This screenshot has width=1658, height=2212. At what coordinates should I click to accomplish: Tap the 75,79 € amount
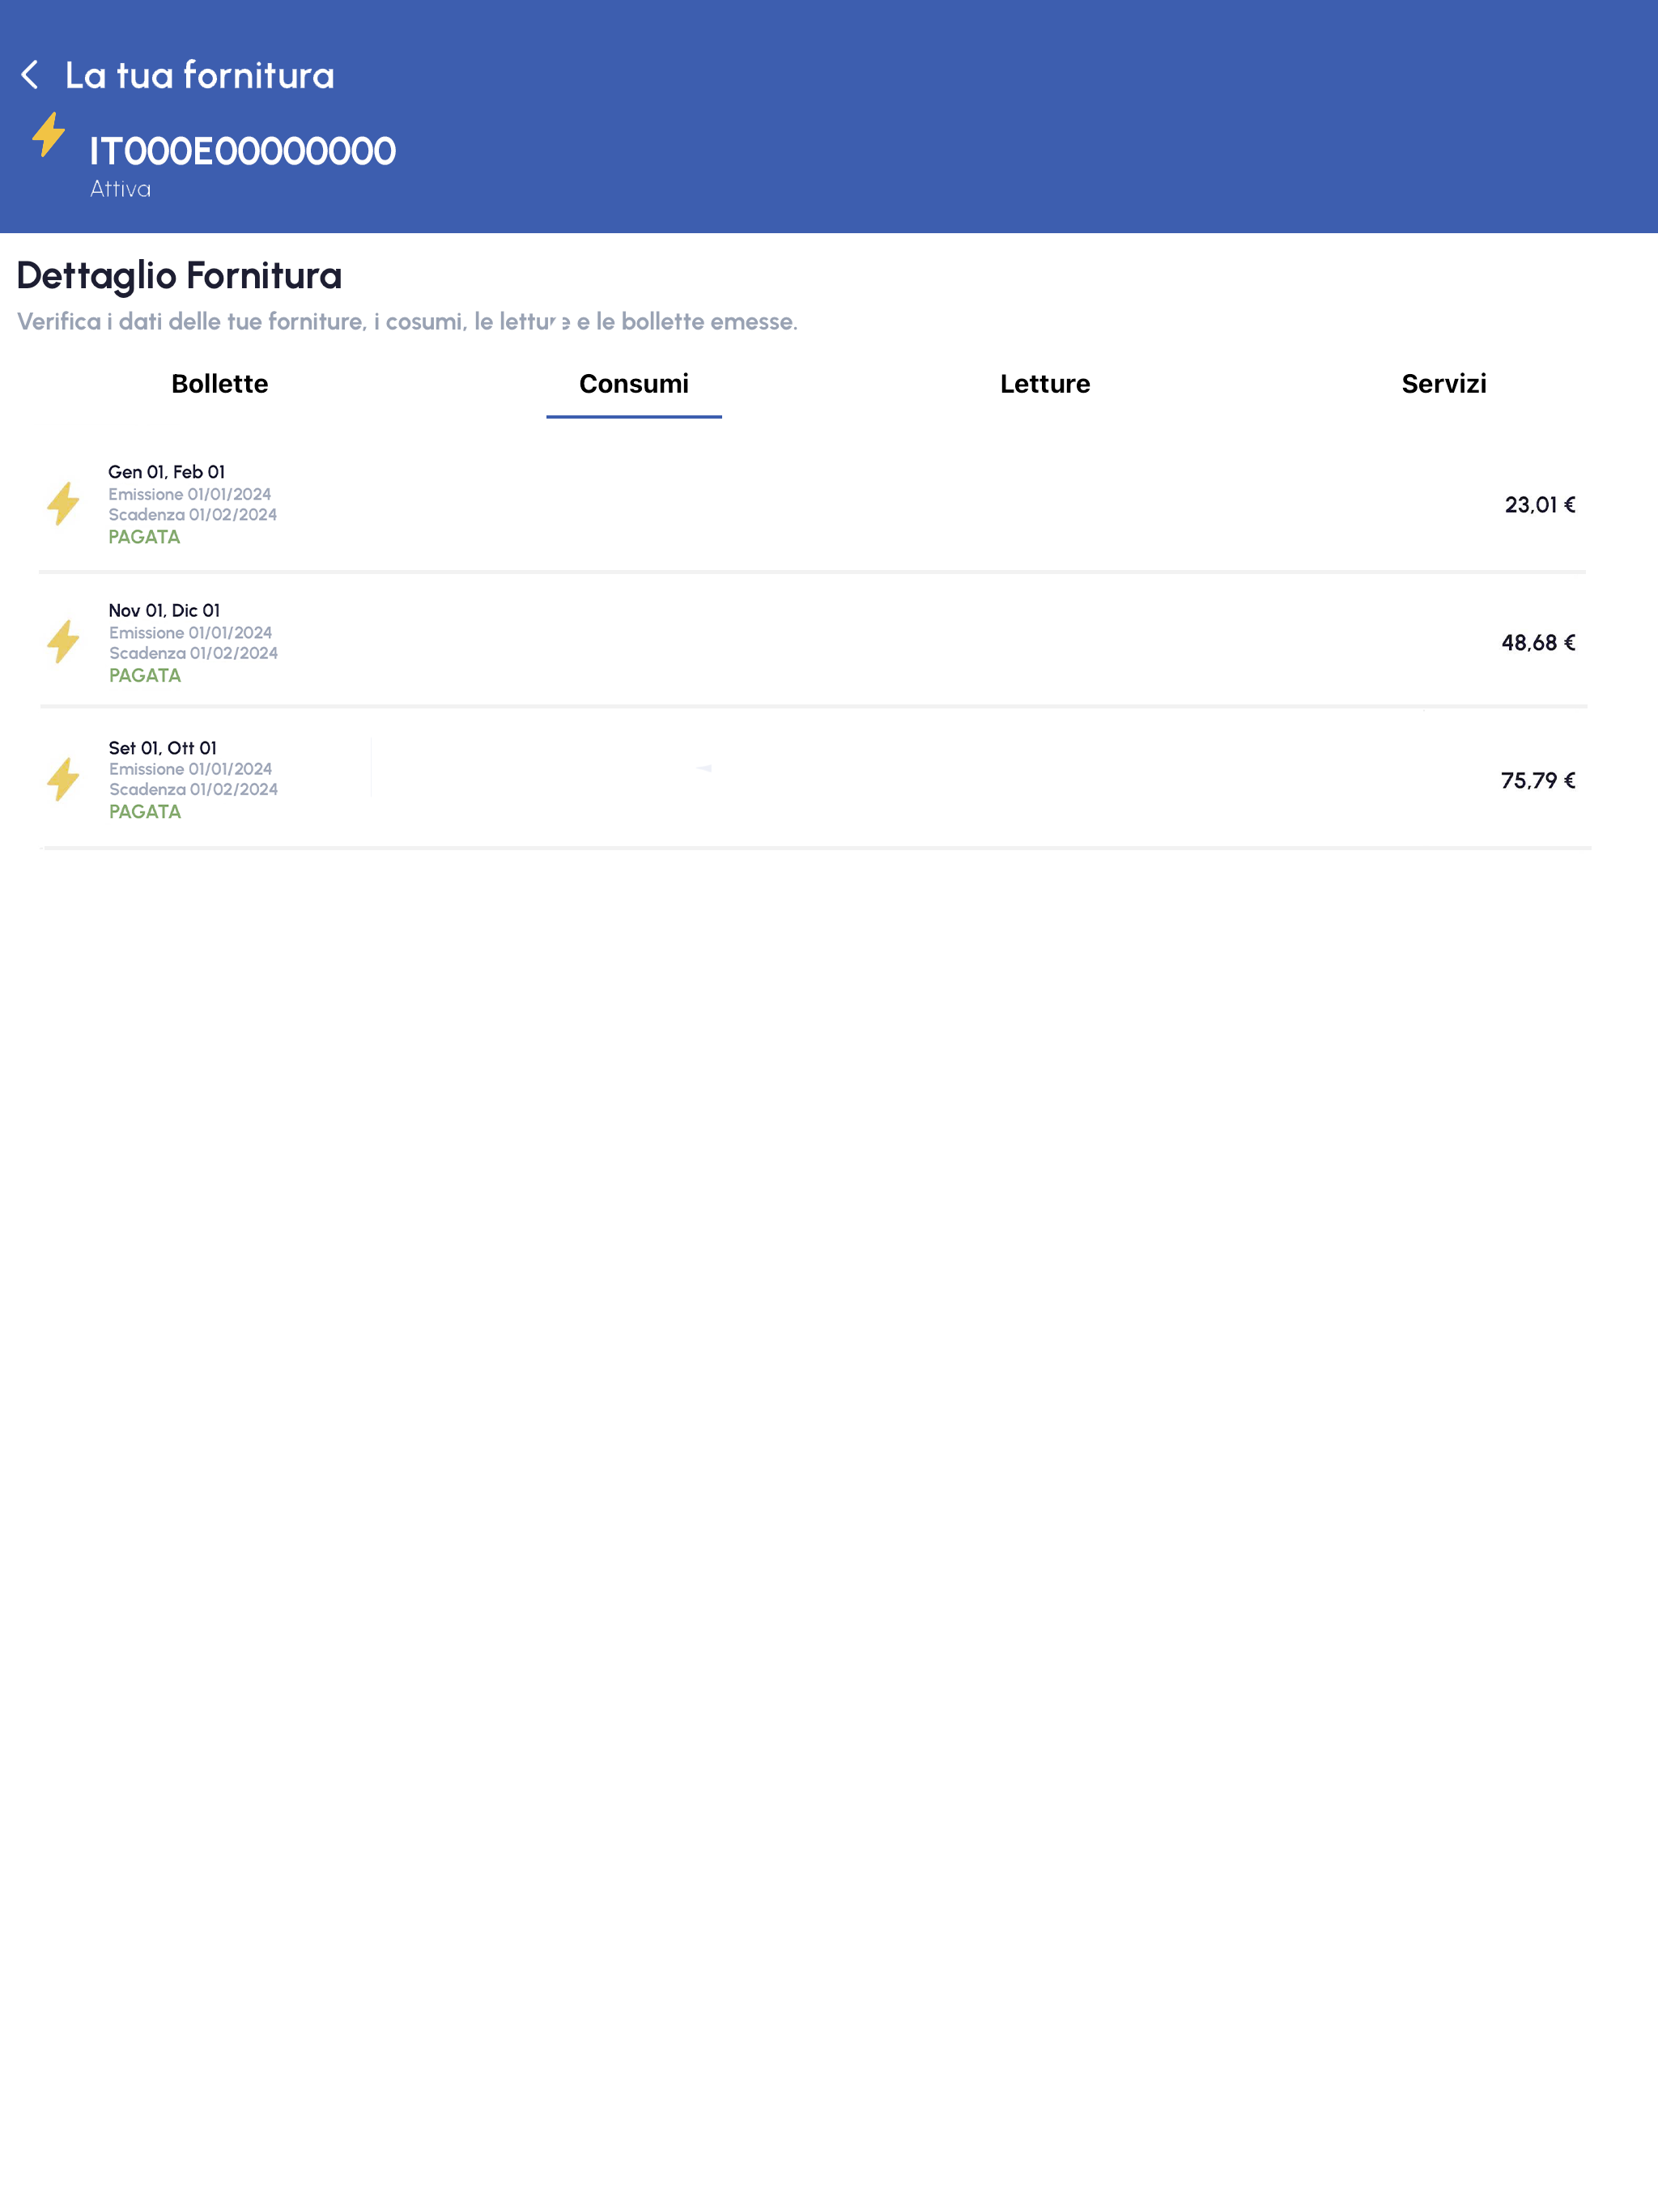(1538, 781)
